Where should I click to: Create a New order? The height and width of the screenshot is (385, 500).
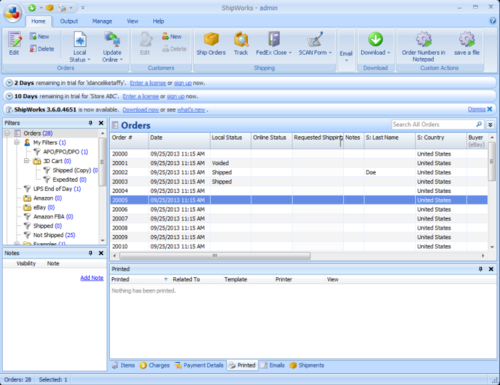pos(39,36)
